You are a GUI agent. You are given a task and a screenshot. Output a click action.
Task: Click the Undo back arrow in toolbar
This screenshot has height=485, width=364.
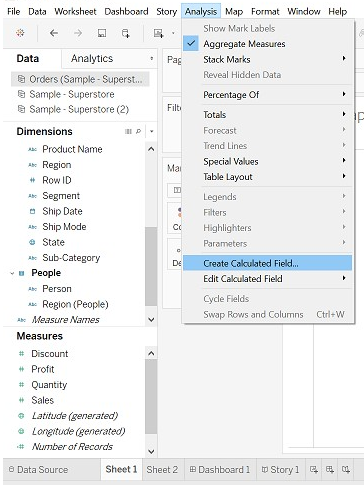click(x=54, y=33)
